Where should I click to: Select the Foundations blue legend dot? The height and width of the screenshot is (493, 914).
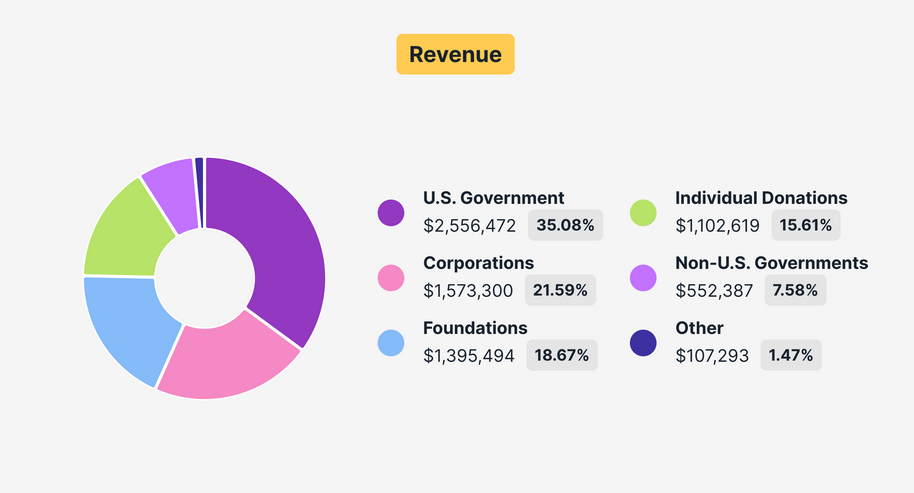[x=390, y=343]
